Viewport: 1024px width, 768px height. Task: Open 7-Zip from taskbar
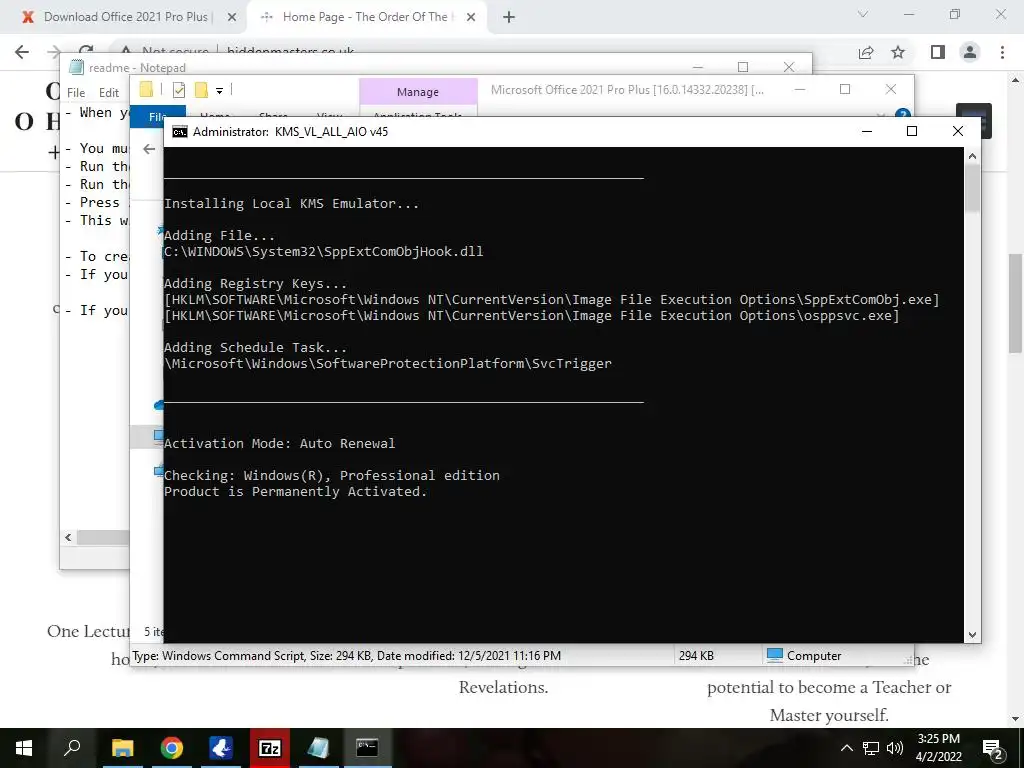(x=270, y=748)
